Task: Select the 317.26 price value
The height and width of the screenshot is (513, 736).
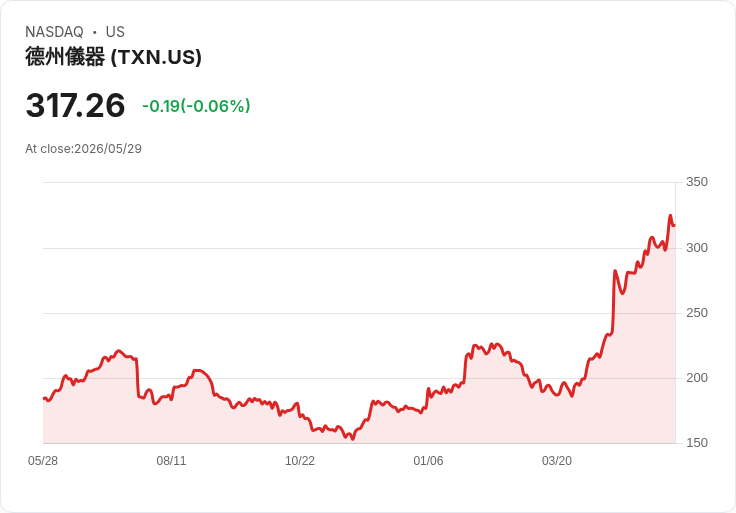Action: 76,105
